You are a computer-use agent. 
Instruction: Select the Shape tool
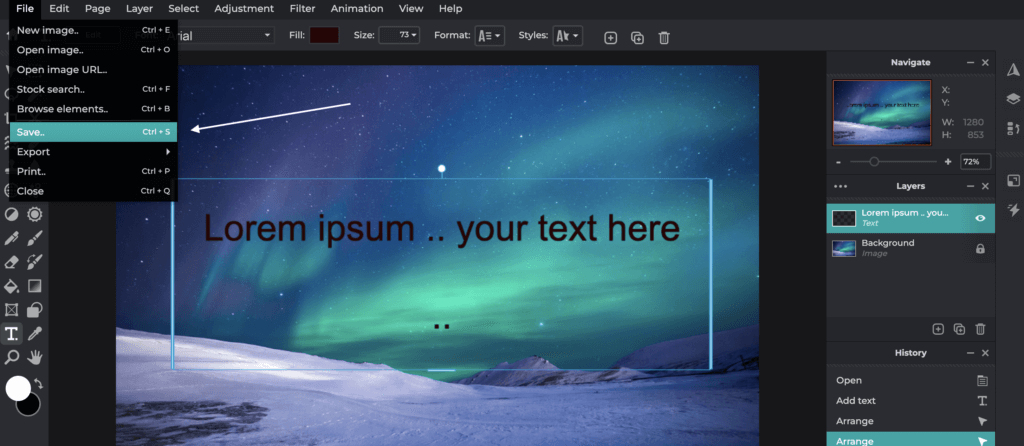[35, 310]
